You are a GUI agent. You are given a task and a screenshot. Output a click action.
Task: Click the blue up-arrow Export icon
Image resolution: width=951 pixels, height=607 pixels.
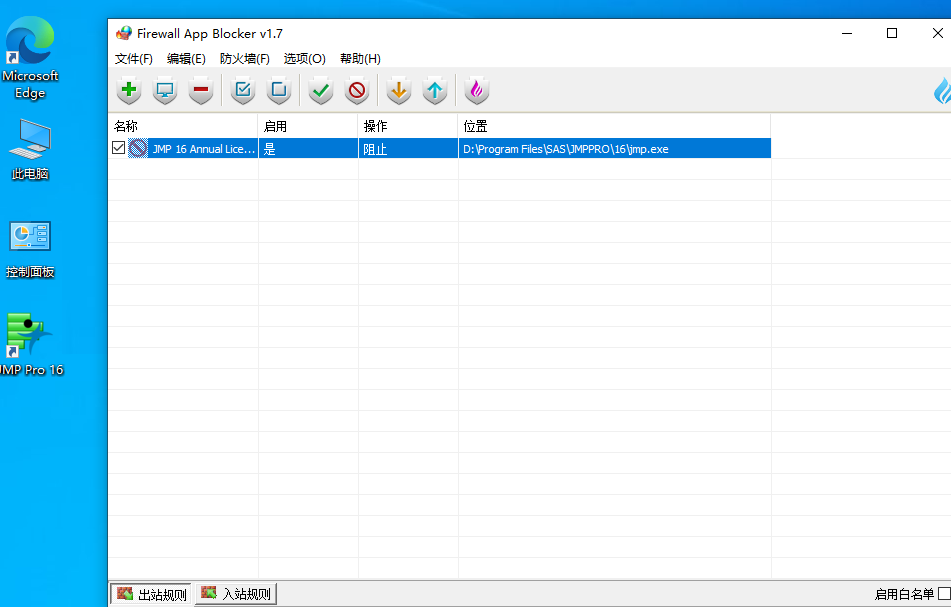(434, 90)
